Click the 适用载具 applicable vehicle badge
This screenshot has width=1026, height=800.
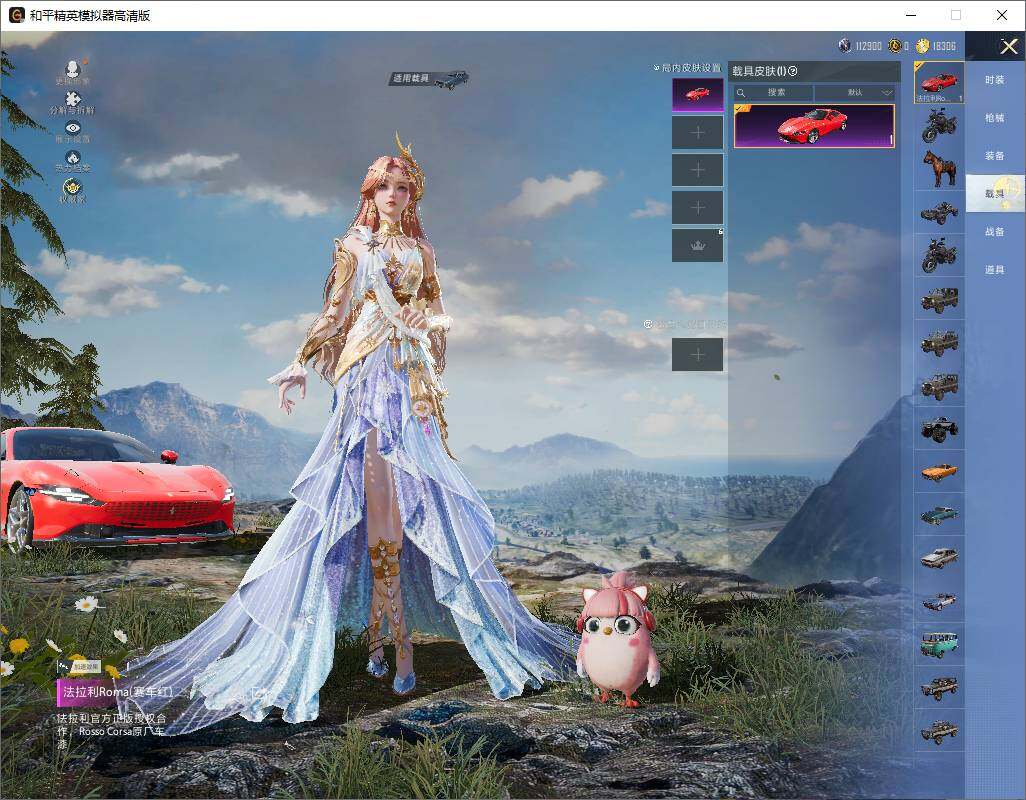tap(429, 78)
